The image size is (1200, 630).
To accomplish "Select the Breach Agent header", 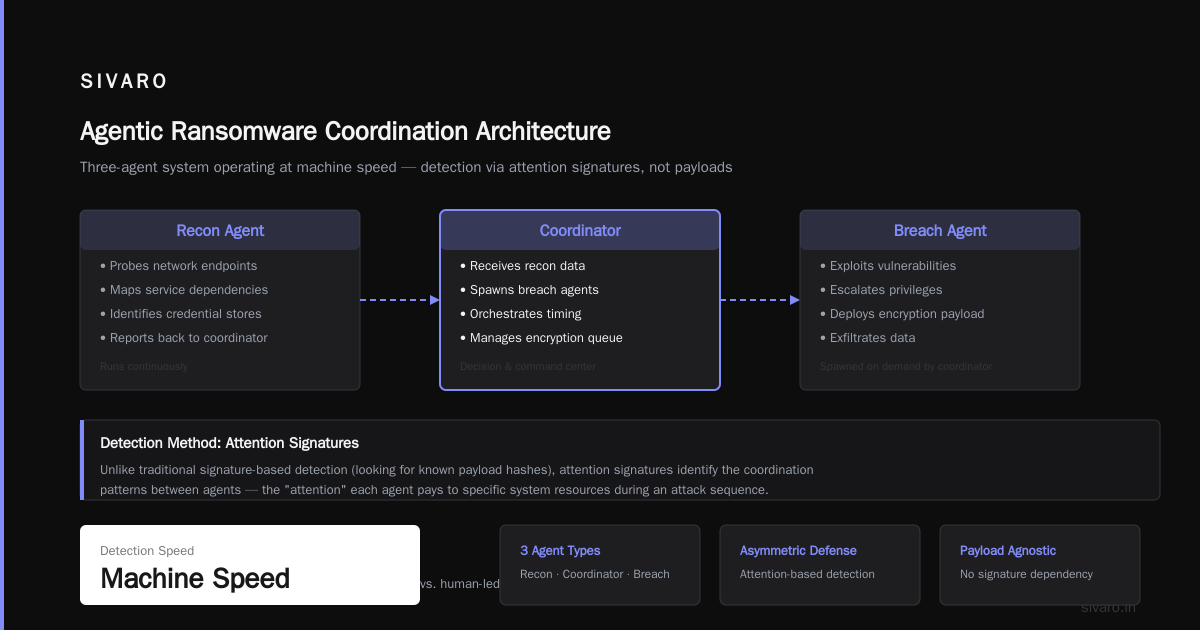I will click(940, 230).
